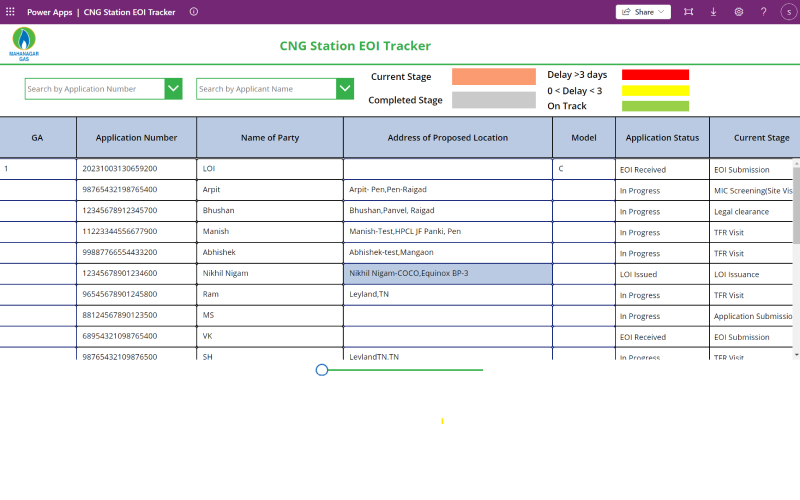Click LOI Issued status in Nikhil Nigam row
The height and width of the screenshot is (500, 800).
(638, 274)
